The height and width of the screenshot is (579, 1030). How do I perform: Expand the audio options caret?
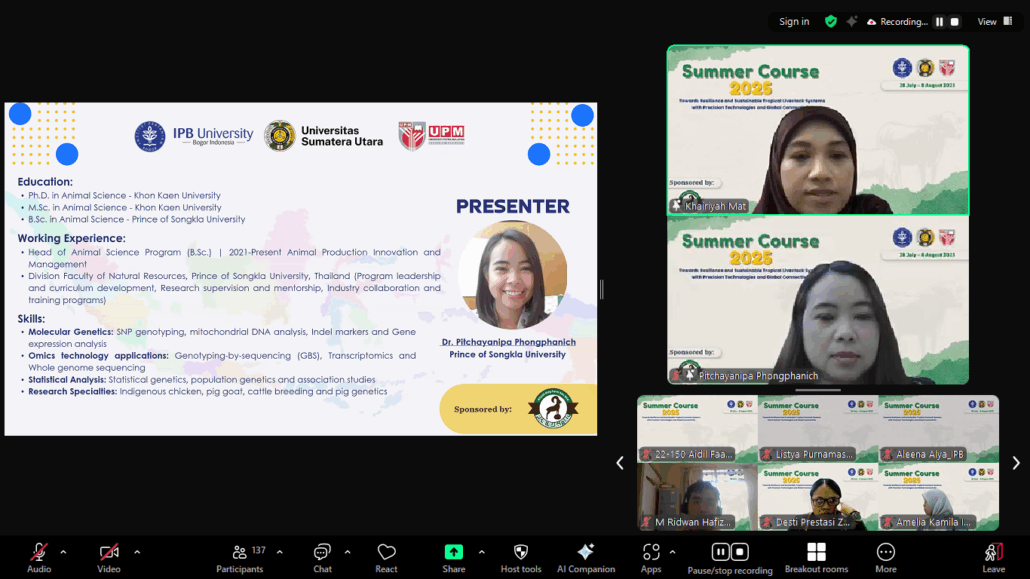[x=63, y=552]
